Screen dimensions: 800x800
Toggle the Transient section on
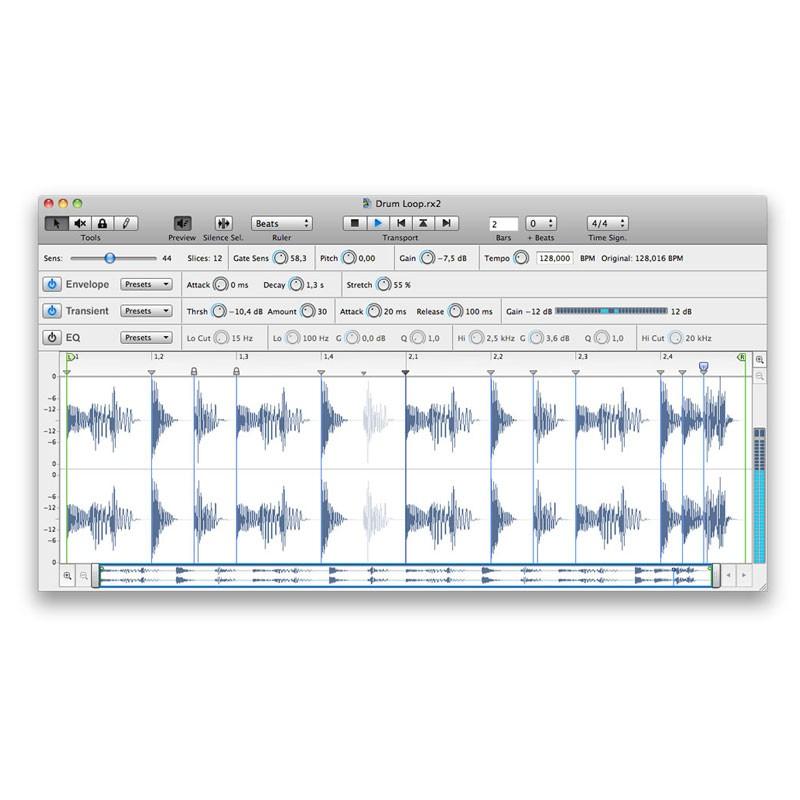[50, 311]
